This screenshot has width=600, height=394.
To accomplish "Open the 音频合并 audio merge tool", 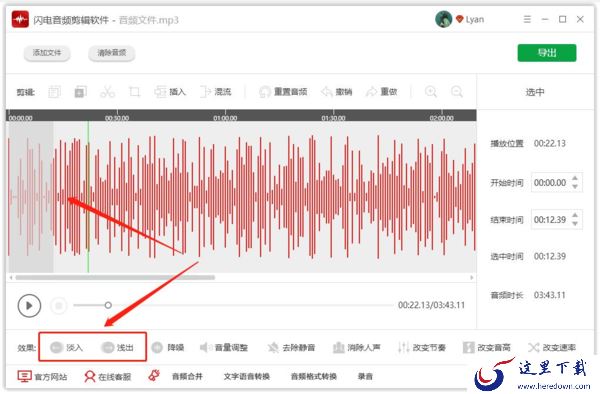I will (187, 376).
